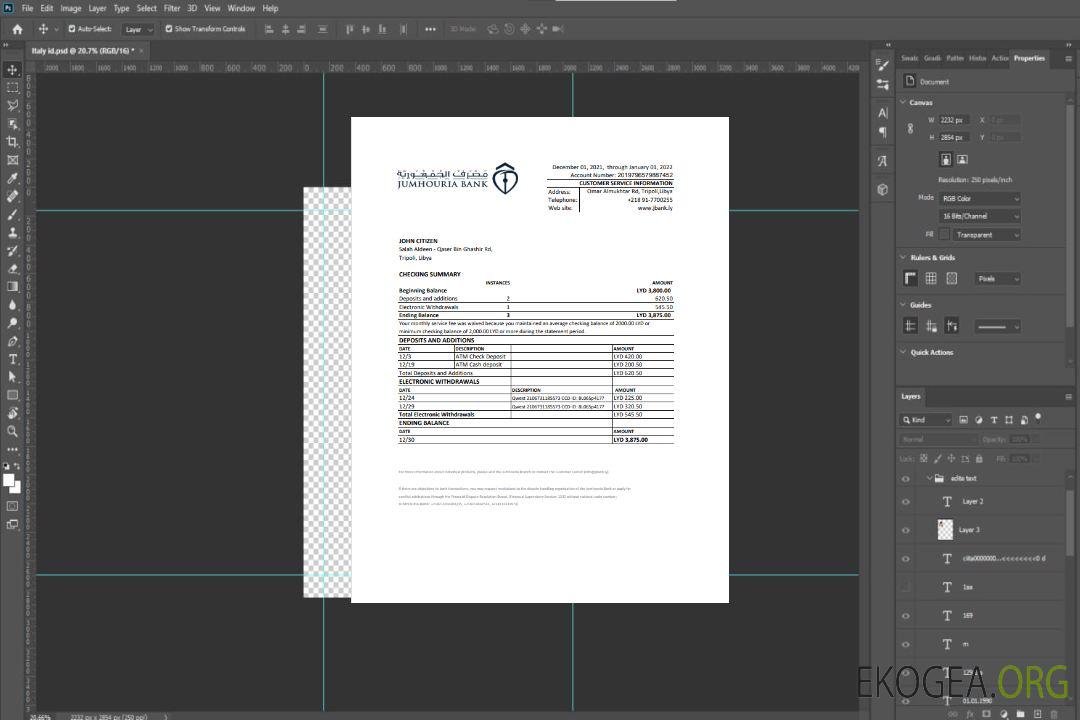Image resolution: width=1080 pixels, height=720 pixels.
Task: Hide the 'edite text' group
Action: [x=906, y=479]
